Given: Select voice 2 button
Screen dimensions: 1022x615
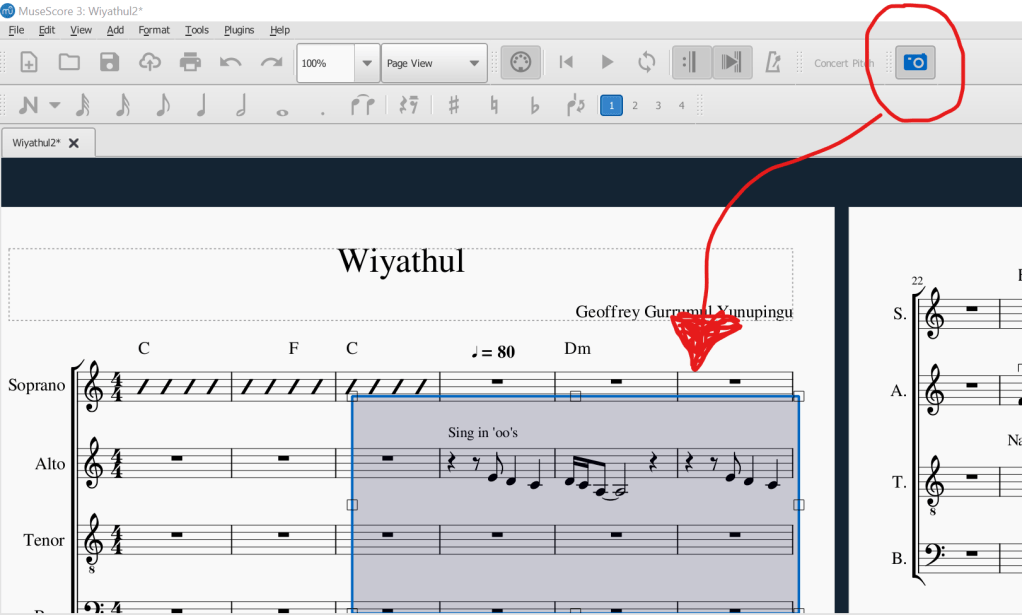Looking at the screenshot, I should [635, 105].
